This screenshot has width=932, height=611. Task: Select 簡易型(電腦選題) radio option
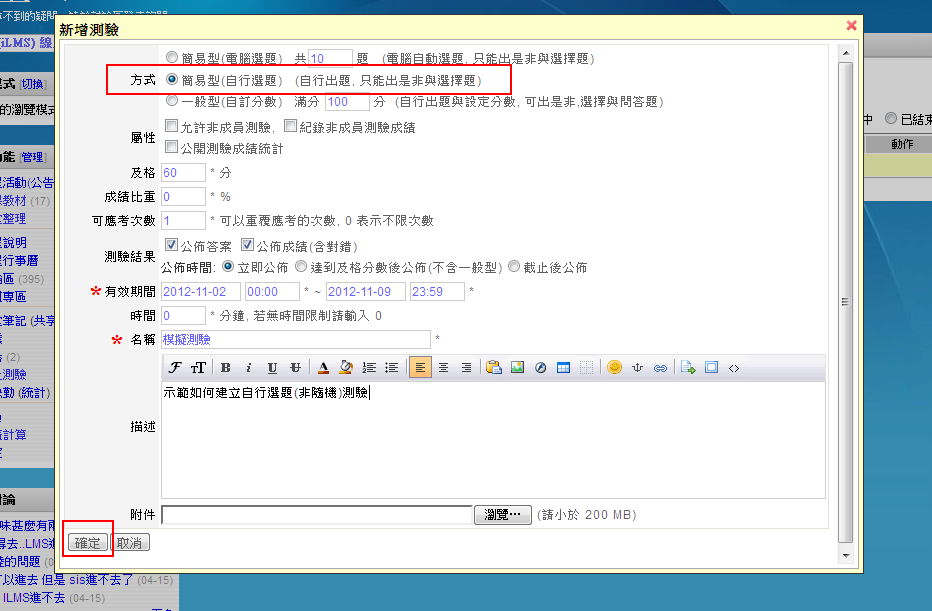pos(172,58)
